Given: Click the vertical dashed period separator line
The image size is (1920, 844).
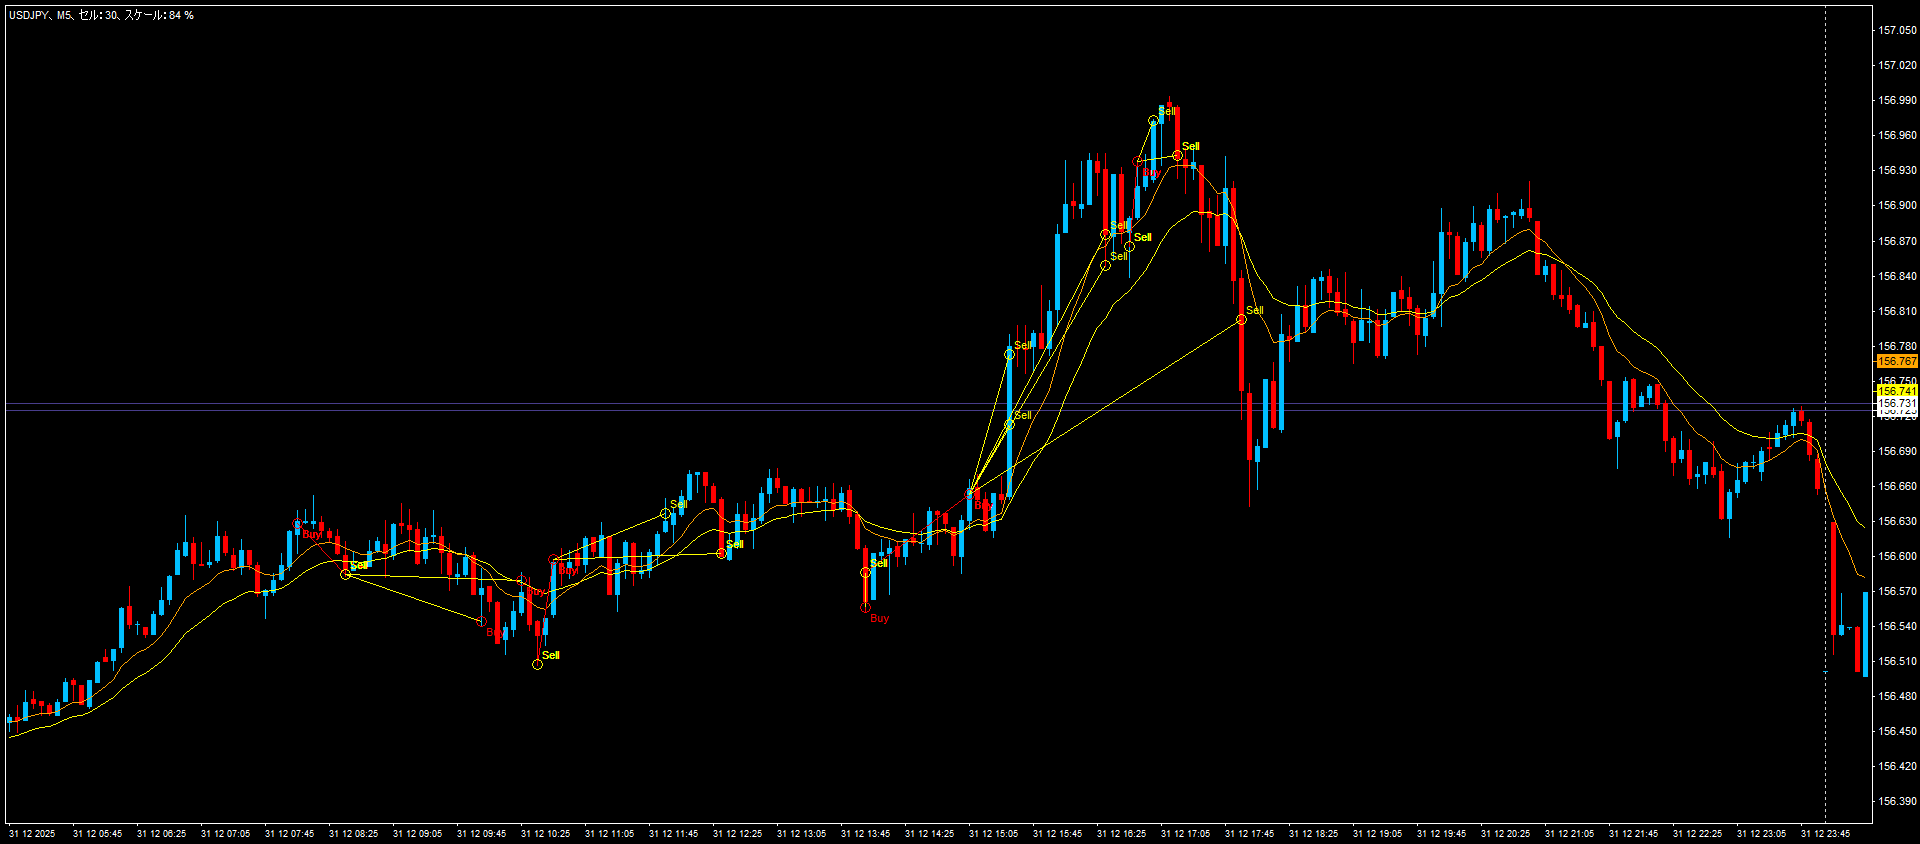Looking at the screenshot, I should tap(1825, 300).
